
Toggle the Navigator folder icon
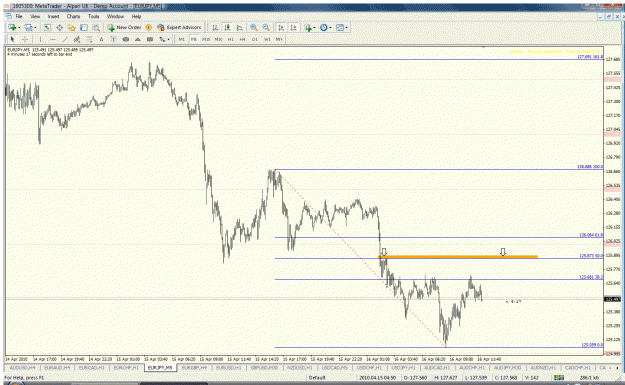point(71,28)
